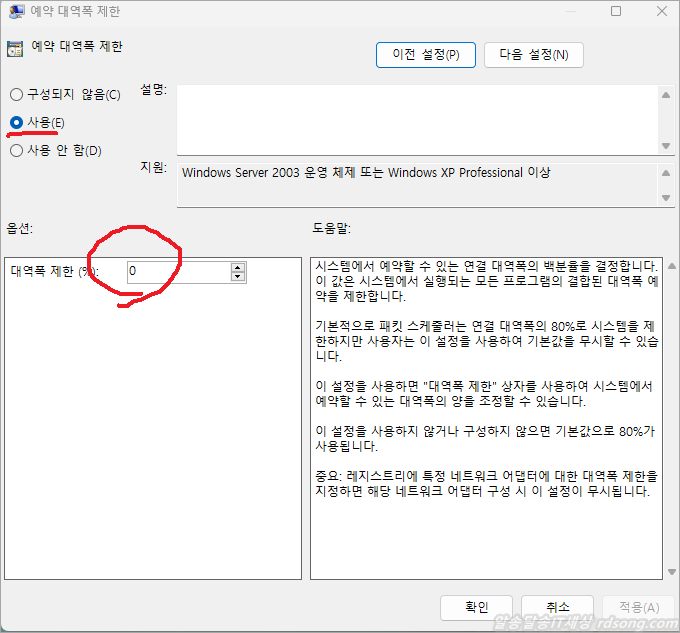The height and width of the screenshot is (633, 680).
Task: Click the policy icon beside the 예약 대역폭 제한 heading
Action: [15, 48]
